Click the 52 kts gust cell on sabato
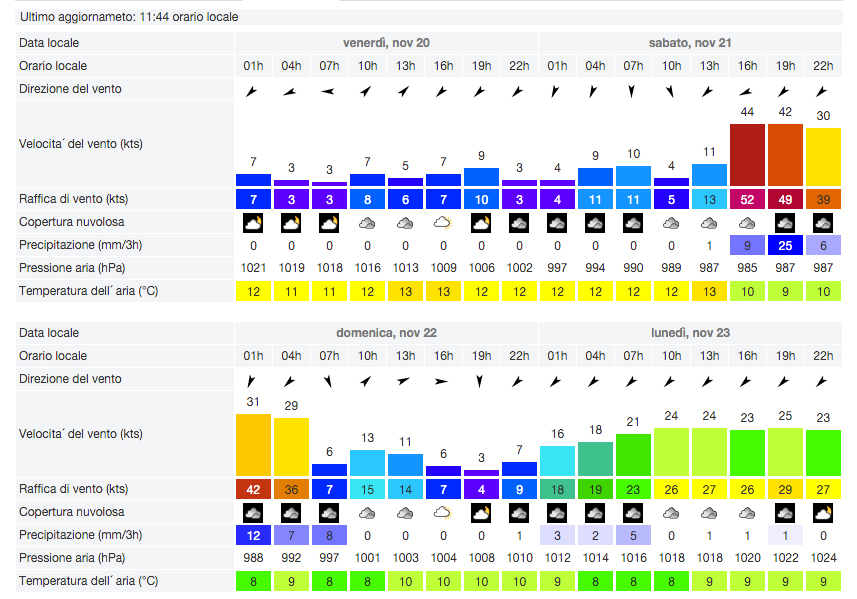 tap(747, 199)
